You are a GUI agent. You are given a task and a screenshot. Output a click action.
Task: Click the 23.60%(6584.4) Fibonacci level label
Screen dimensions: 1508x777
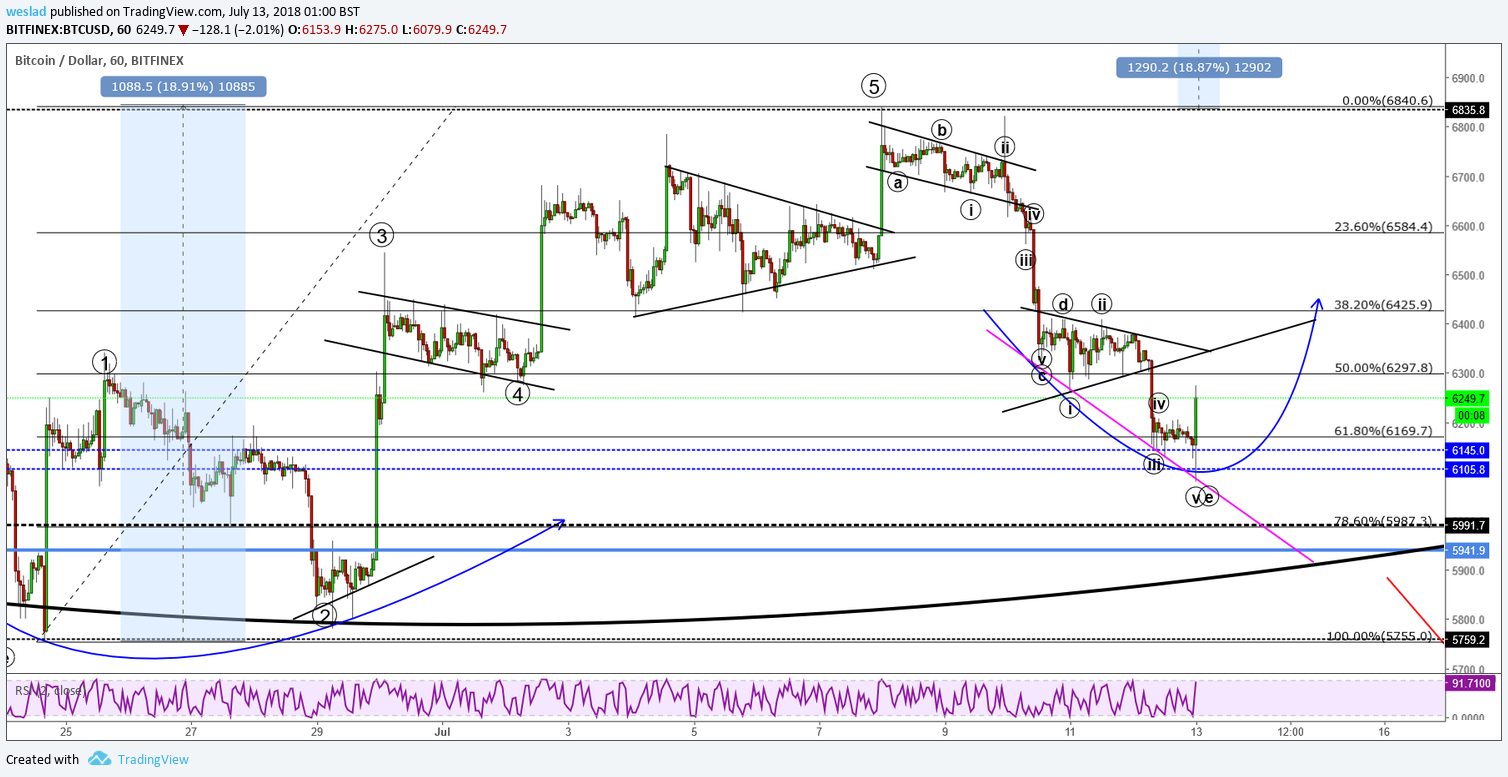1384,227
